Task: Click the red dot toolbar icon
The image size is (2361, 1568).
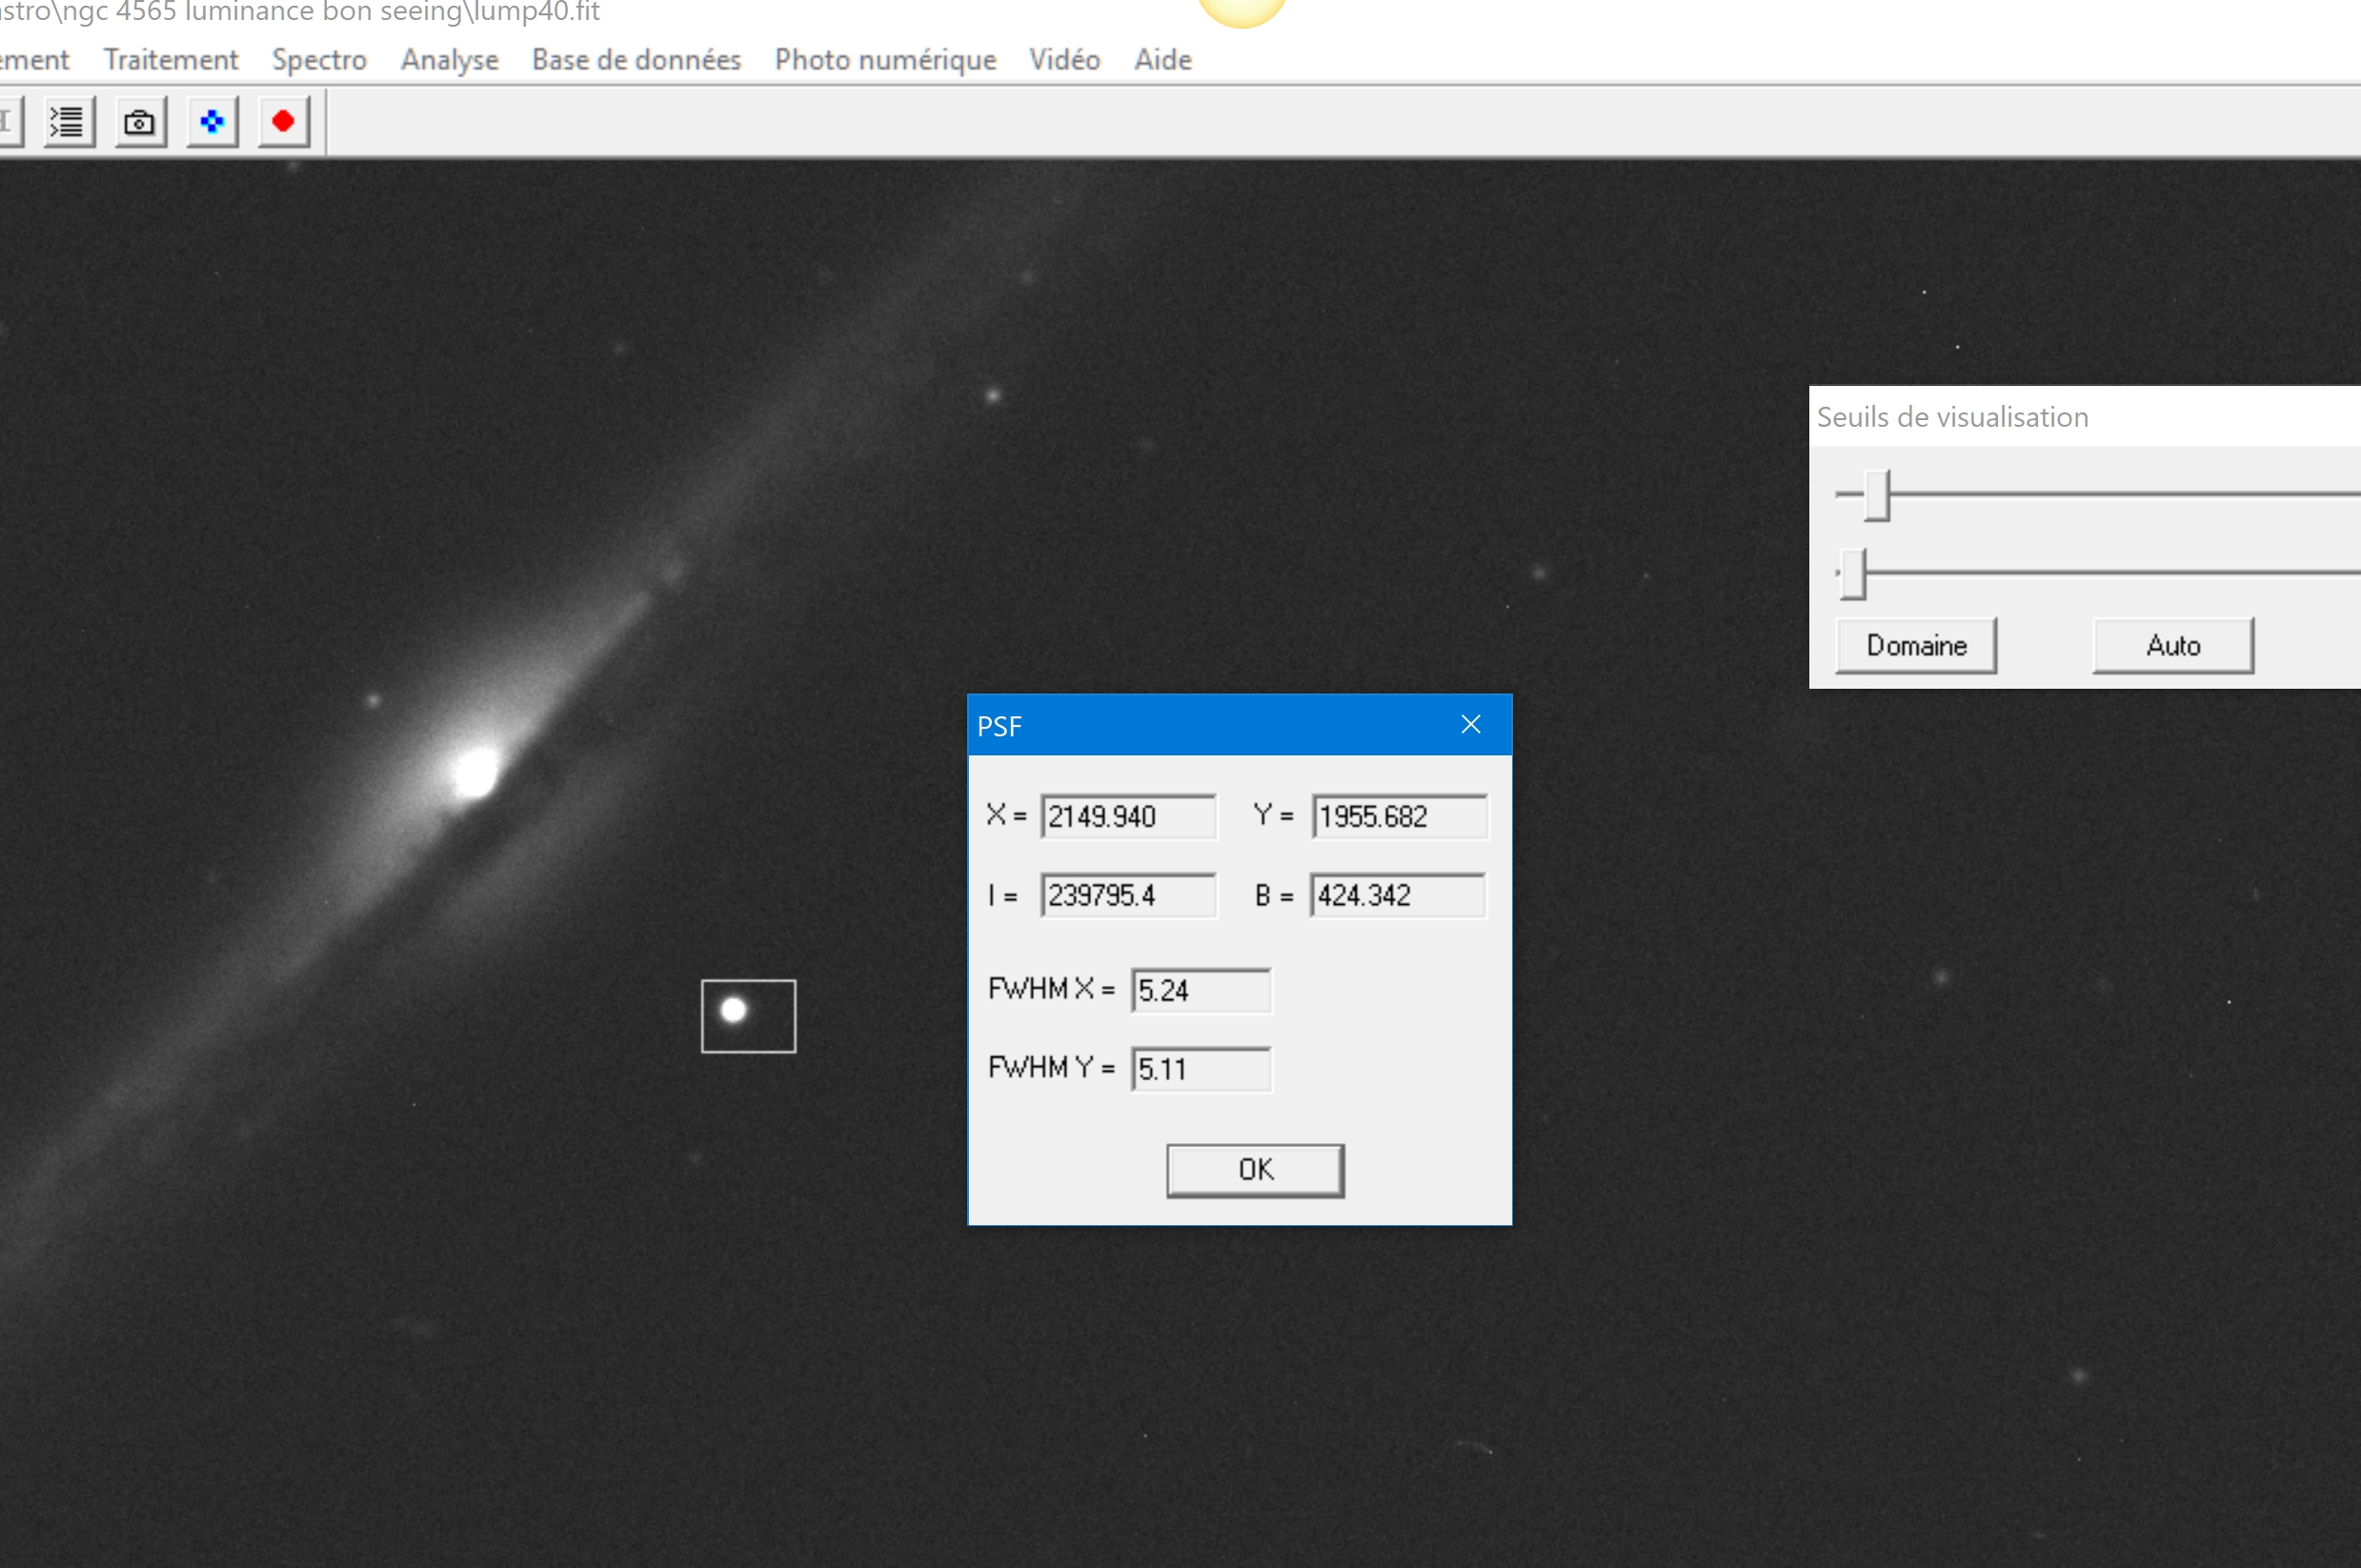Action: point(283,122)
